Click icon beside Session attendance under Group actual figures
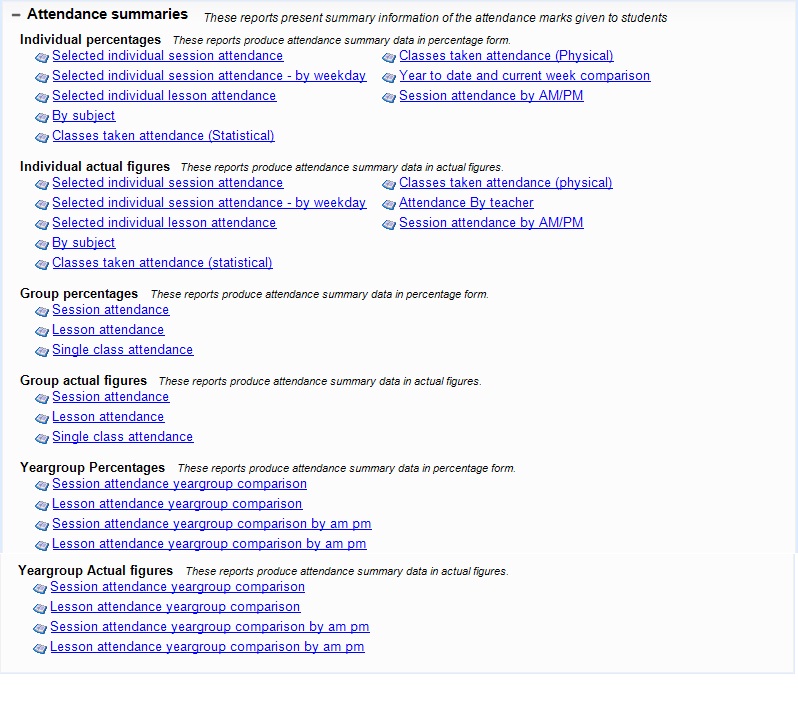Screen dimensions: 798x720 tap(42, 398)
